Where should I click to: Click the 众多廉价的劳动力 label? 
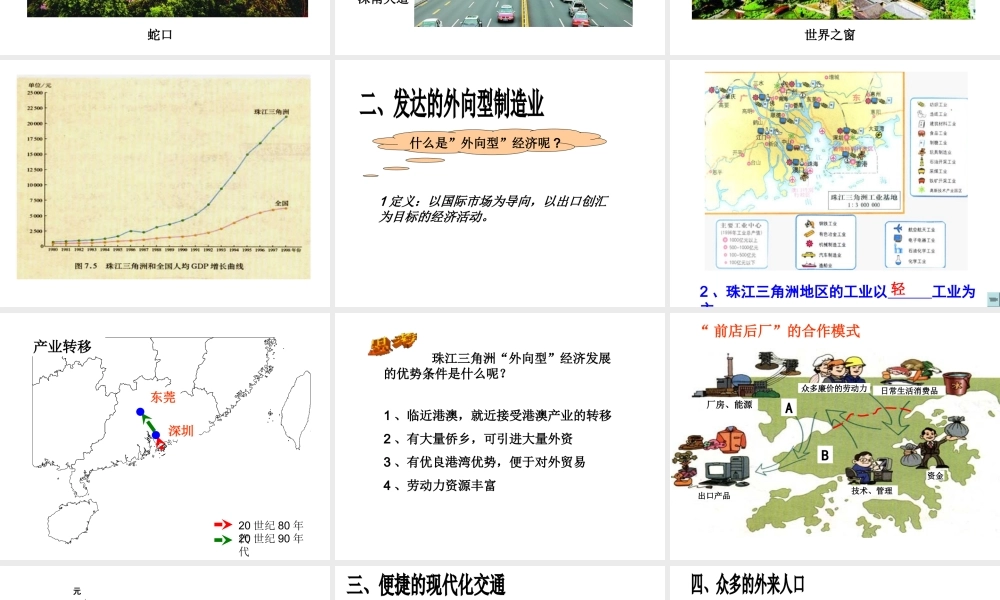834,388
